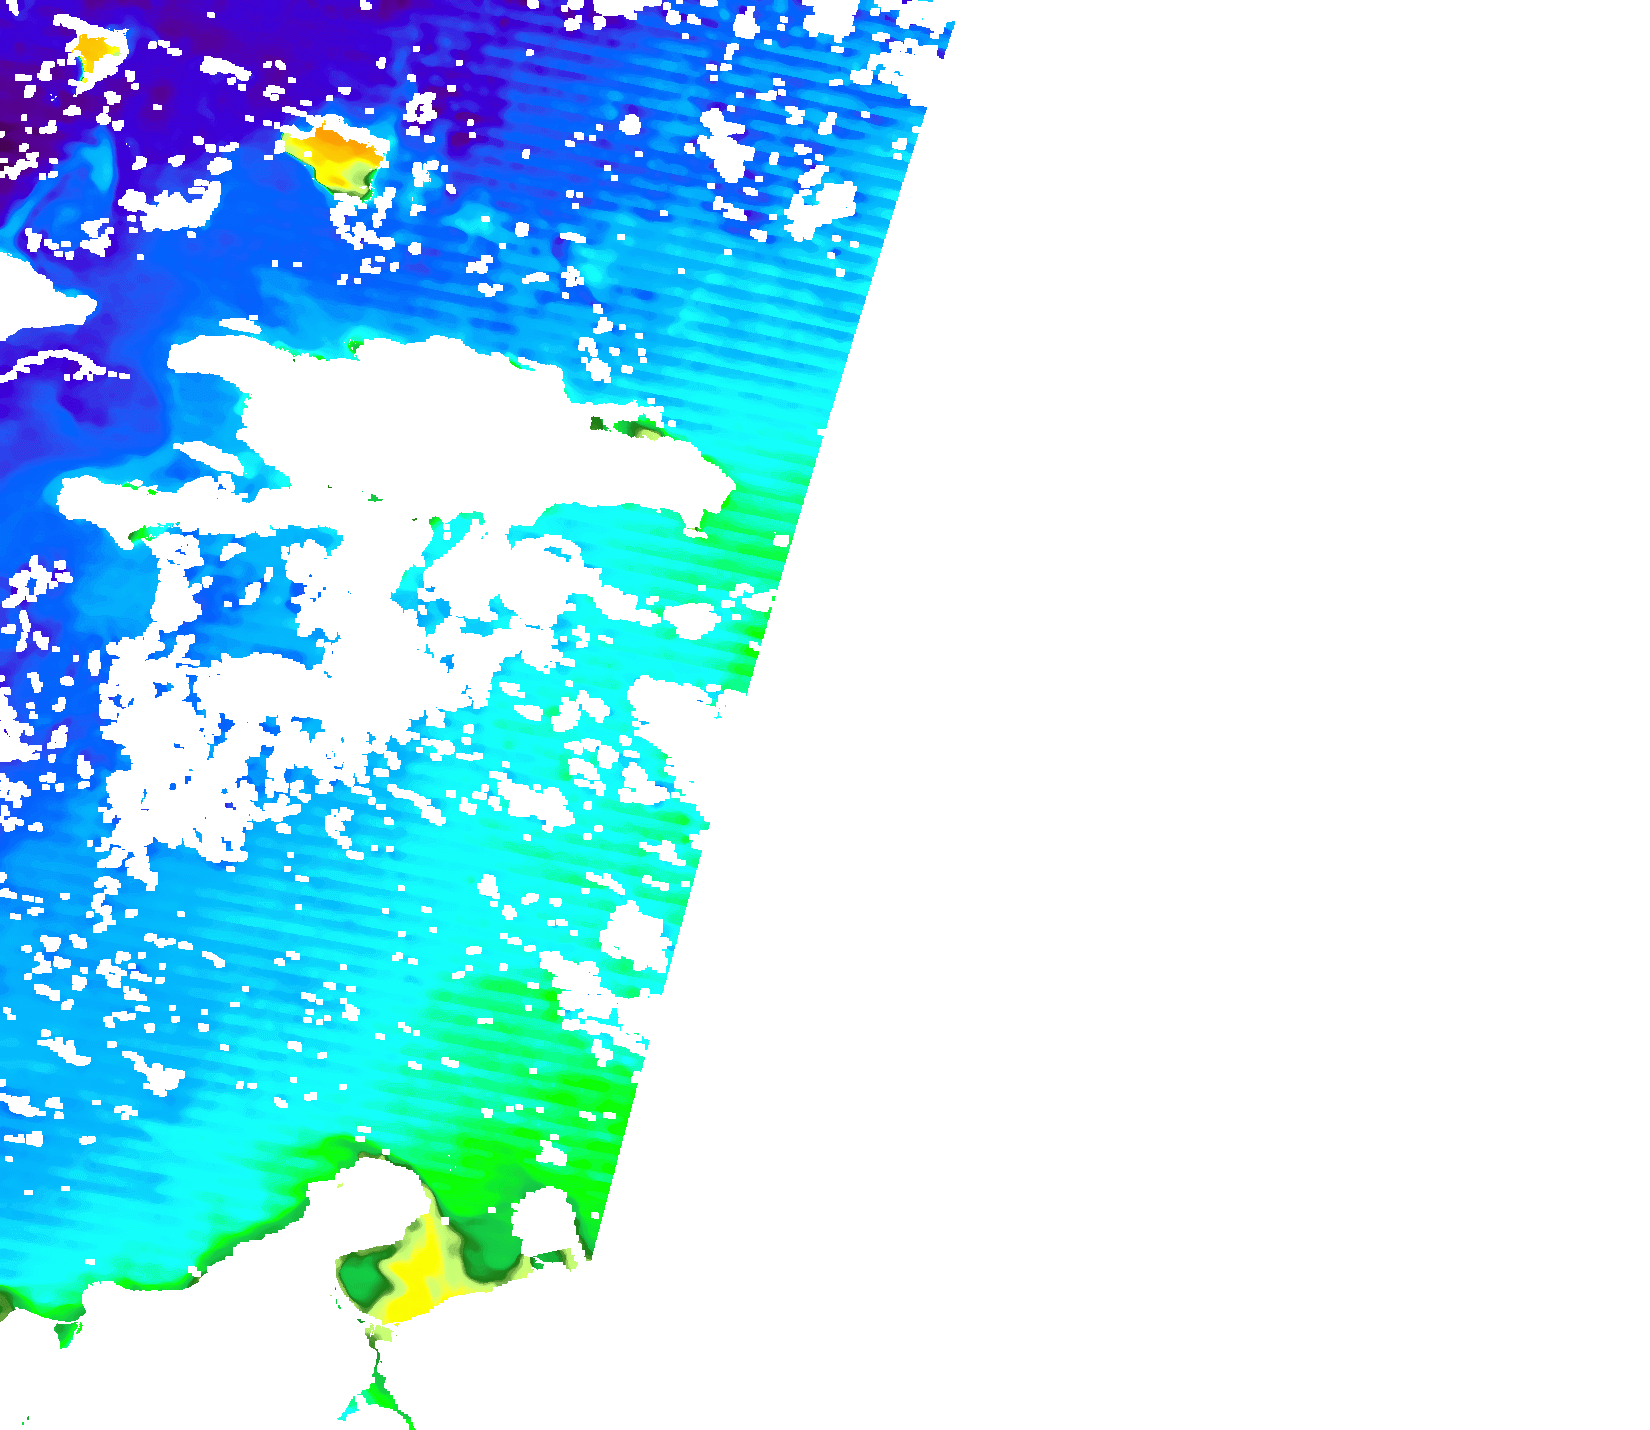Click the white blob near lower-right swath edge
The image size is (1650, 1430).
632,937
